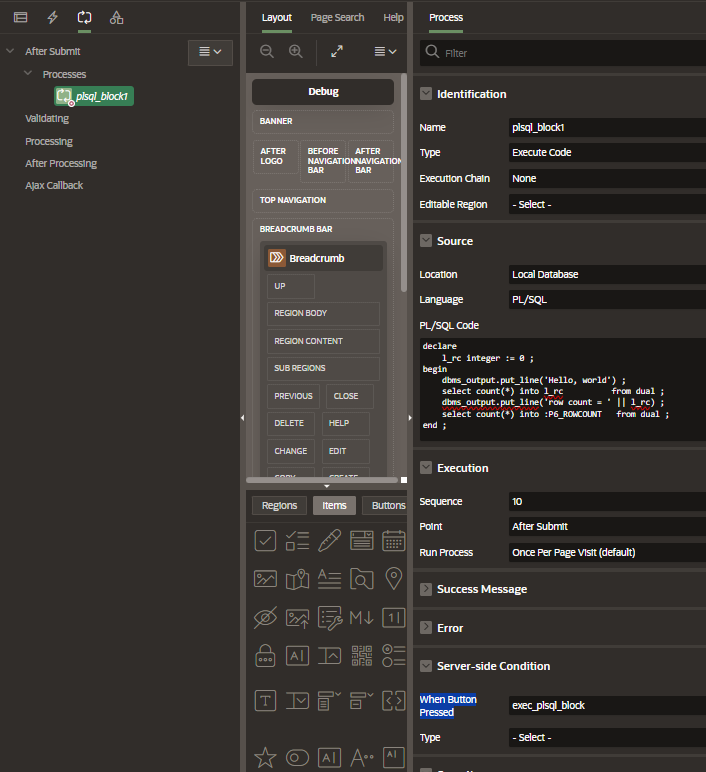Image resolution: width=706 pixels, height=772 pixels.
Task: Open the Regions gallery tab
Action: coord(279,505)
